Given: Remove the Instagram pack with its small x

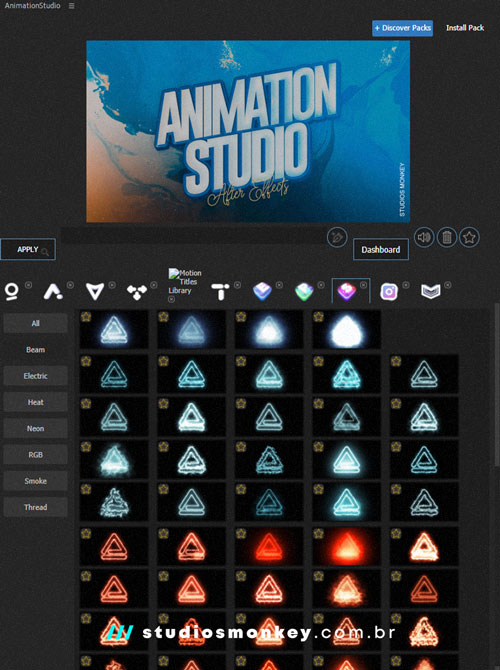Looking at the screenshot, I should 406,285.
